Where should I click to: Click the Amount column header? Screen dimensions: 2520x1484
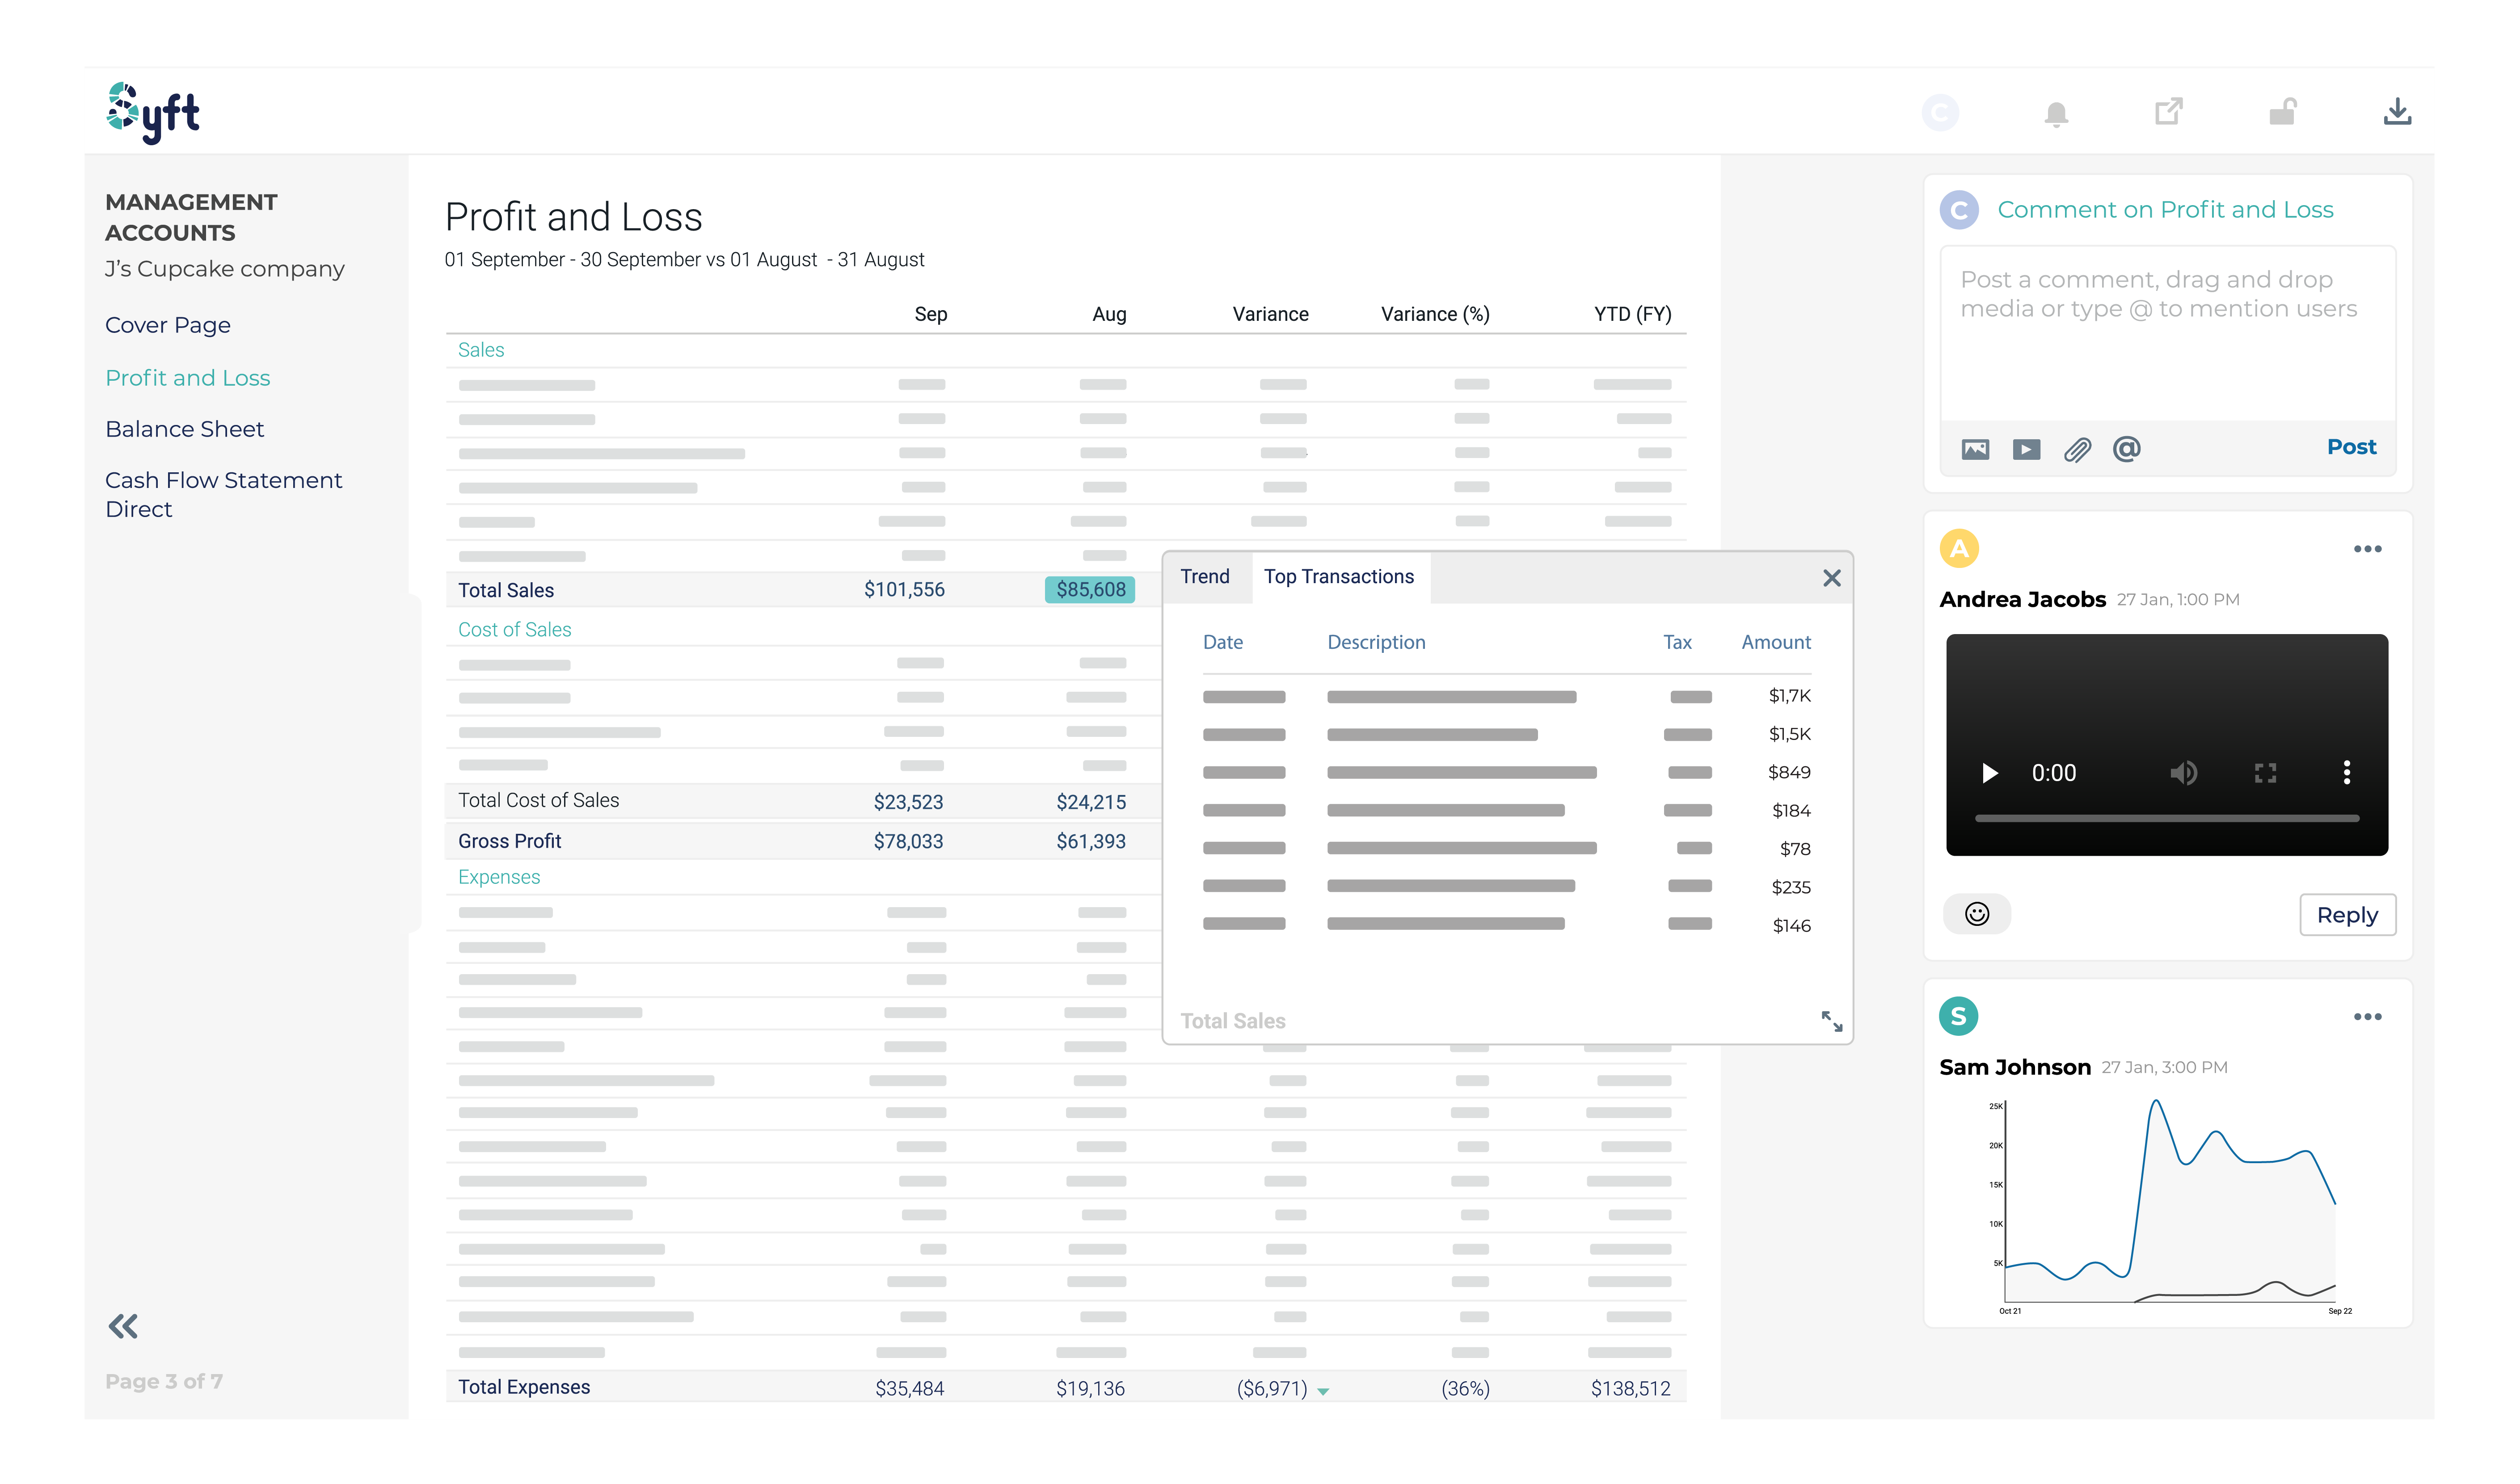pos(1775,643)
